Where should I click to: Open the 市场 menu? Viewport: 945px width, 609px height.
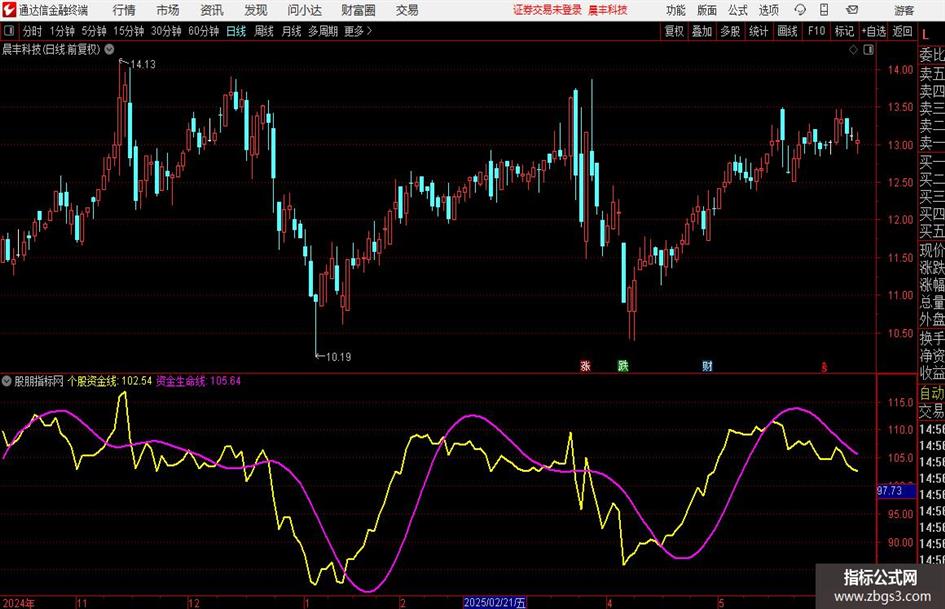click(x=168, y=10)
